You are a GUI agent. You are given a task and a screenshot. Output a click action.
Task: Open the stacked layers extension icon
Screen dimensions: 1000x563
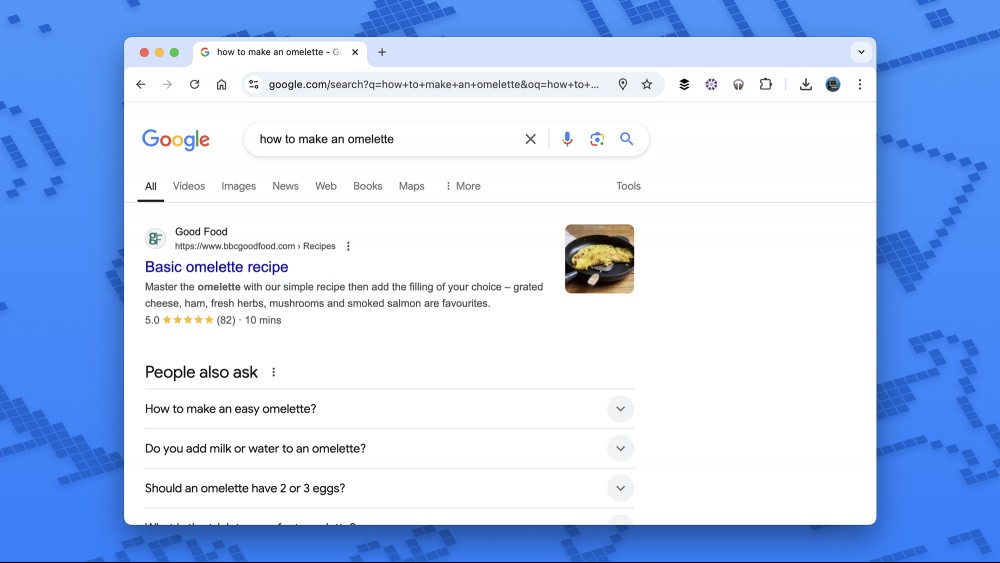coord(684,84)
